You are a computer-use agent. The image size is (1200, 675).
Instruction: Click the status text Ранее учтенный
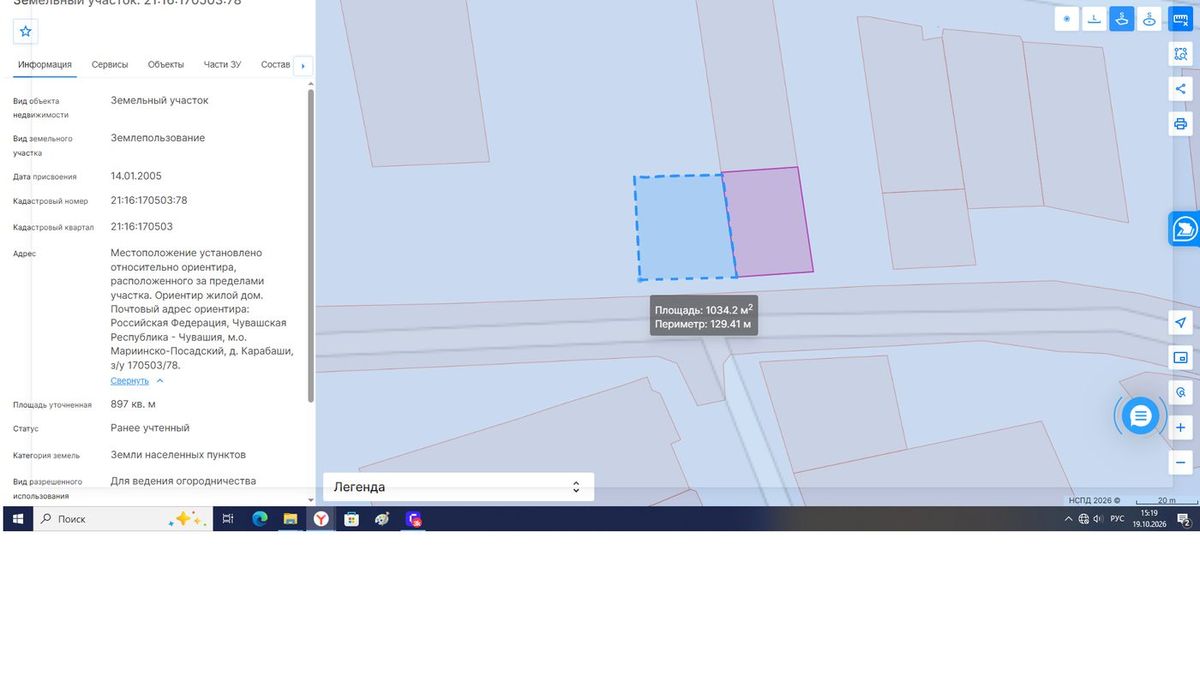150,428
